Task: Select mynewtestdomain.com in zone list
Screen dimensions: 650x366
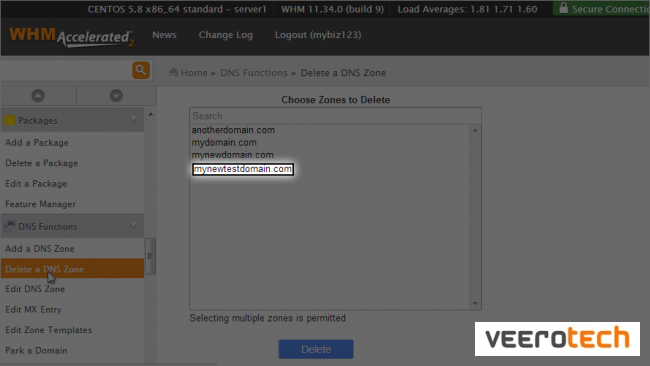Action: [x=243, y=169]
